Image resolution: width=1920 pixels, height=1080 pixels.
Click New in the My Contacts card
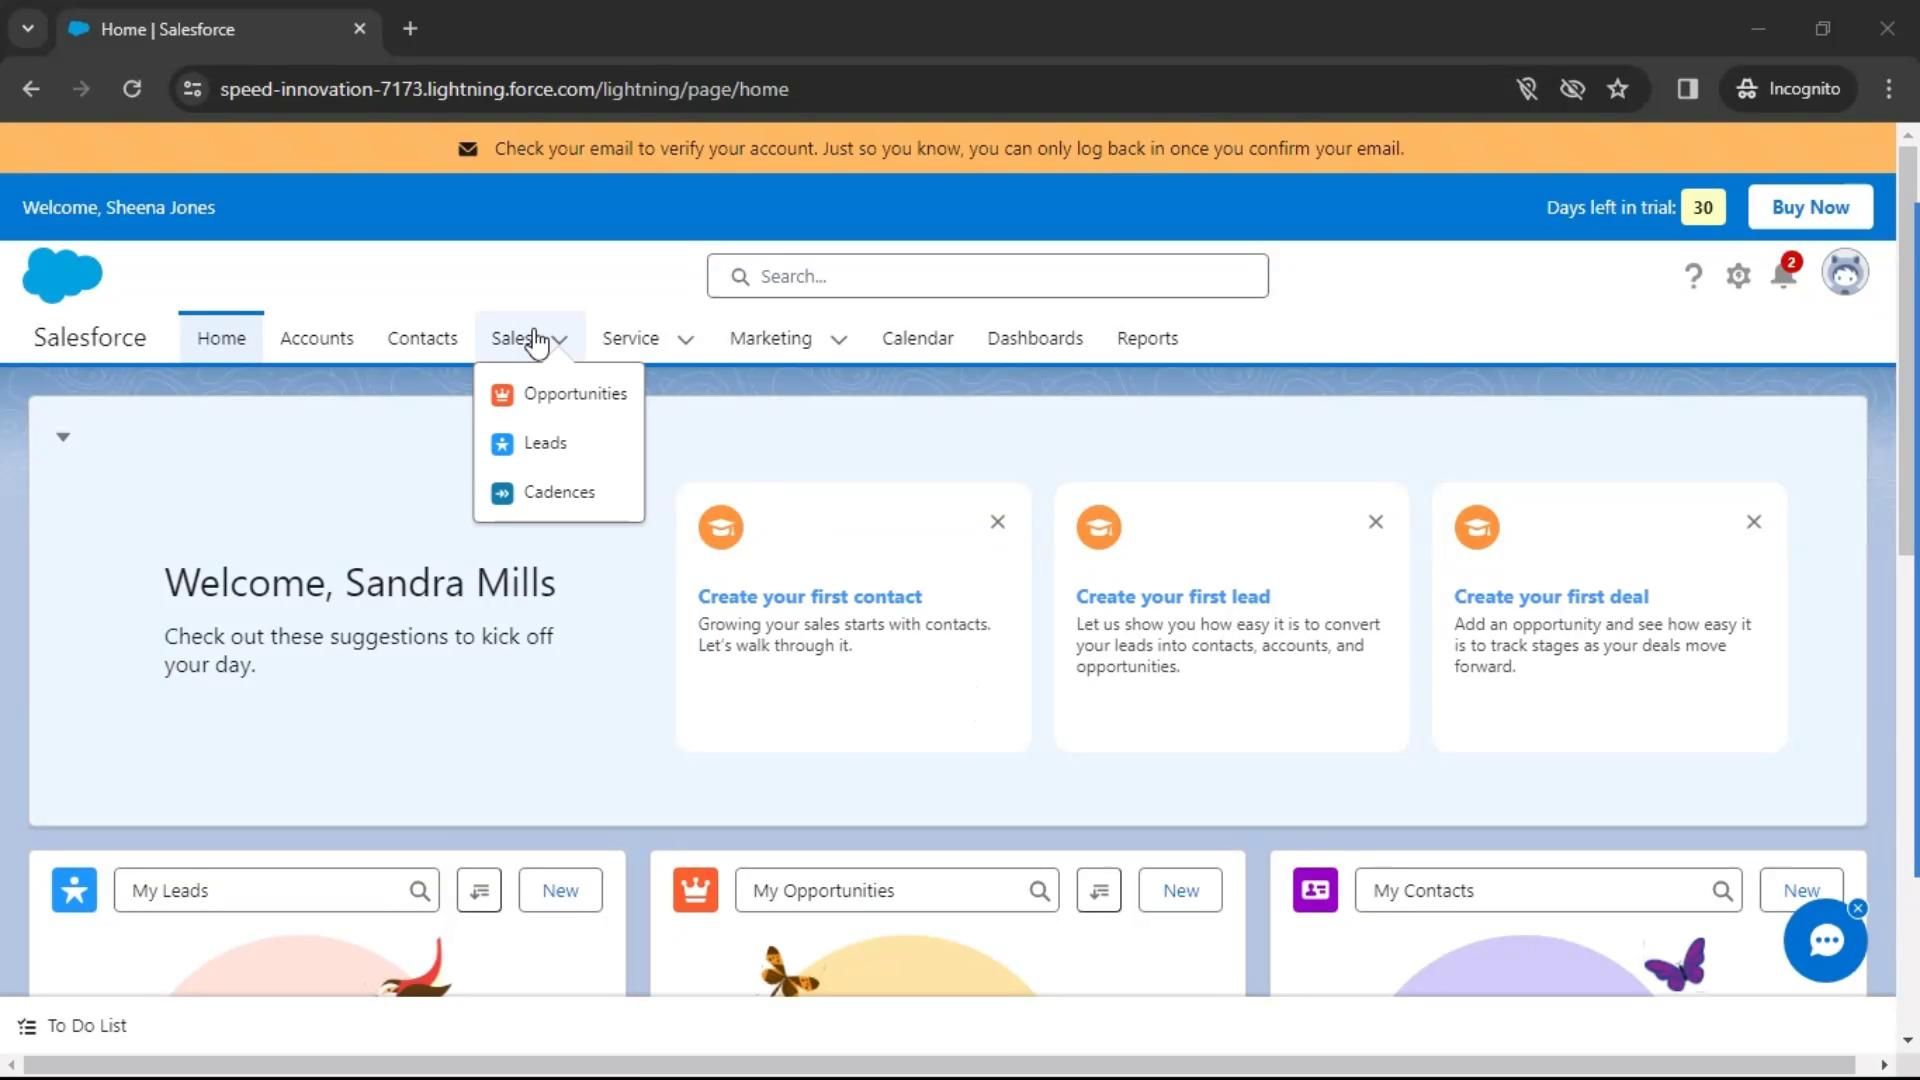click(x=1801, y=890)
